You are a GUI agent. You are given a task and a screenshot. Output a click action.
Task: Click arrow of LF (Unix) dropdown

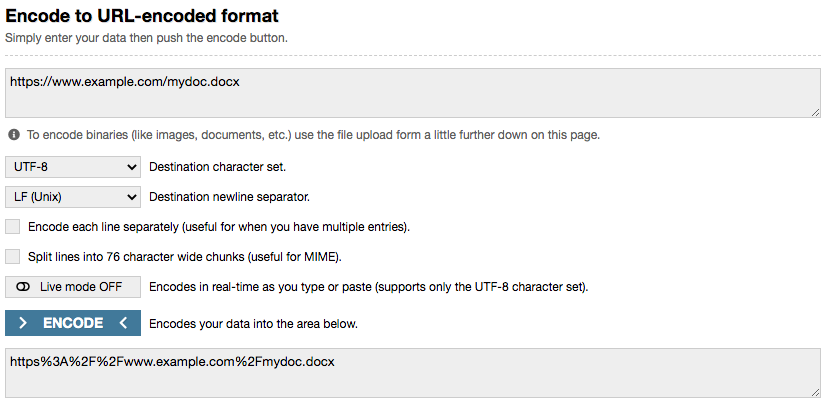pos(132,197)
